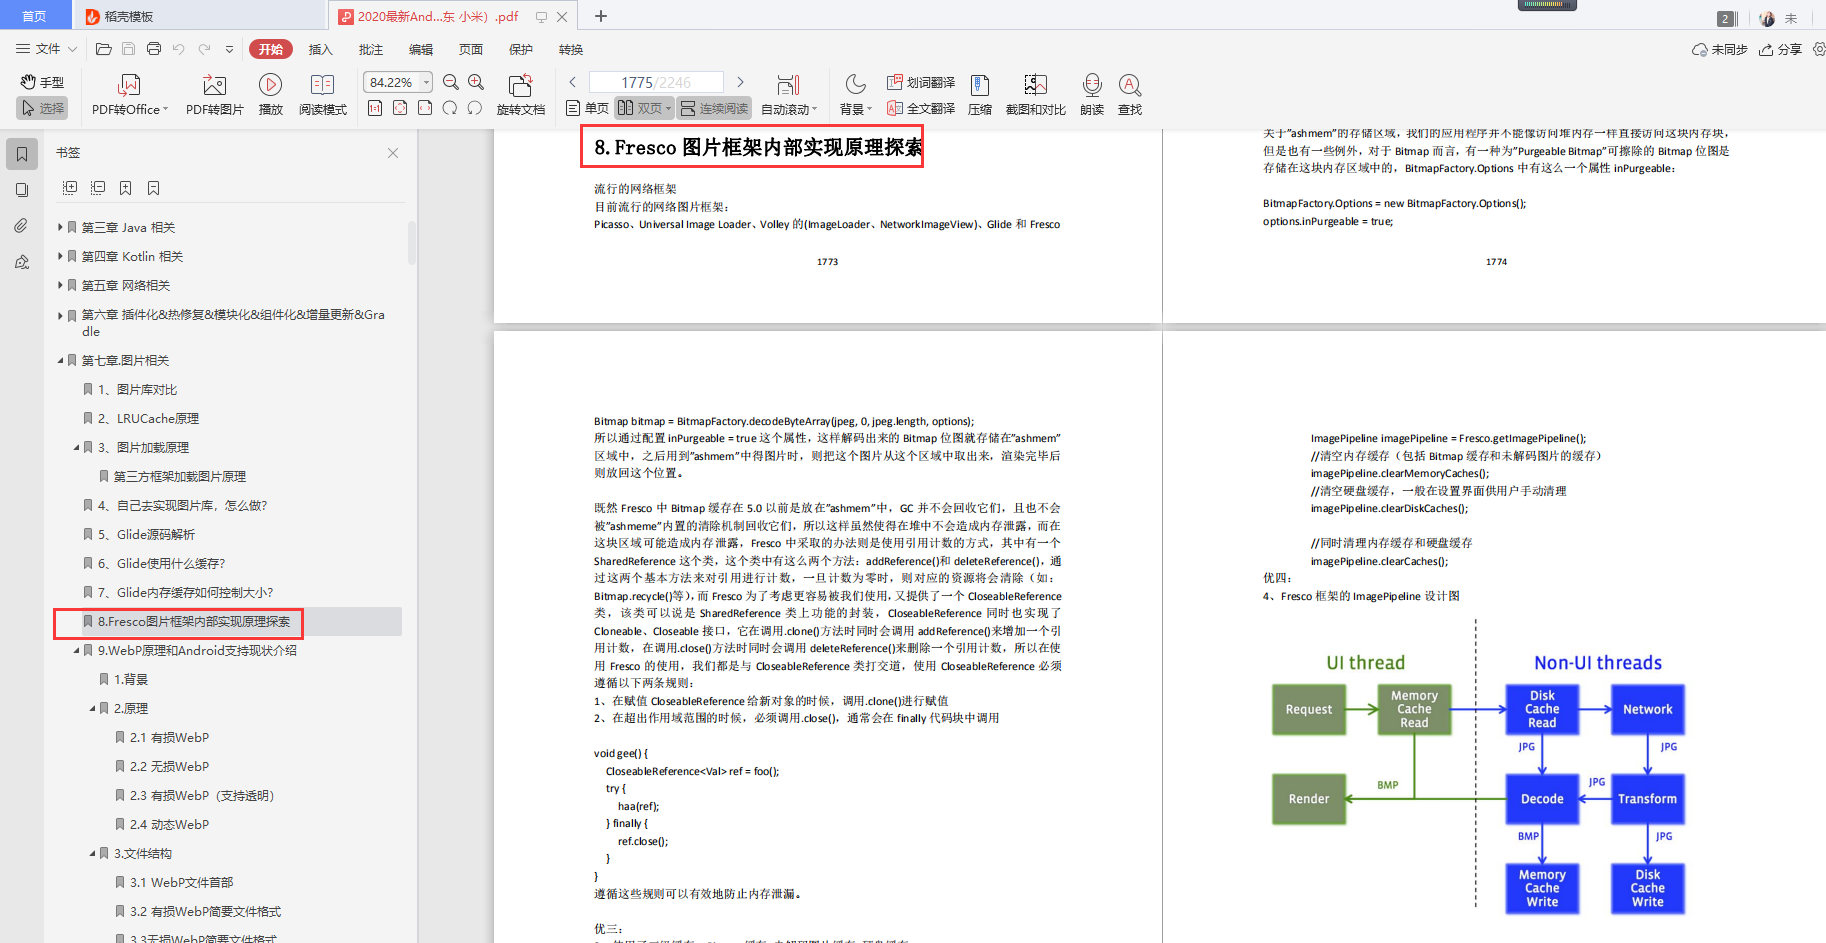Open full-text translation (全文翻译)

[x=921, y=108]
